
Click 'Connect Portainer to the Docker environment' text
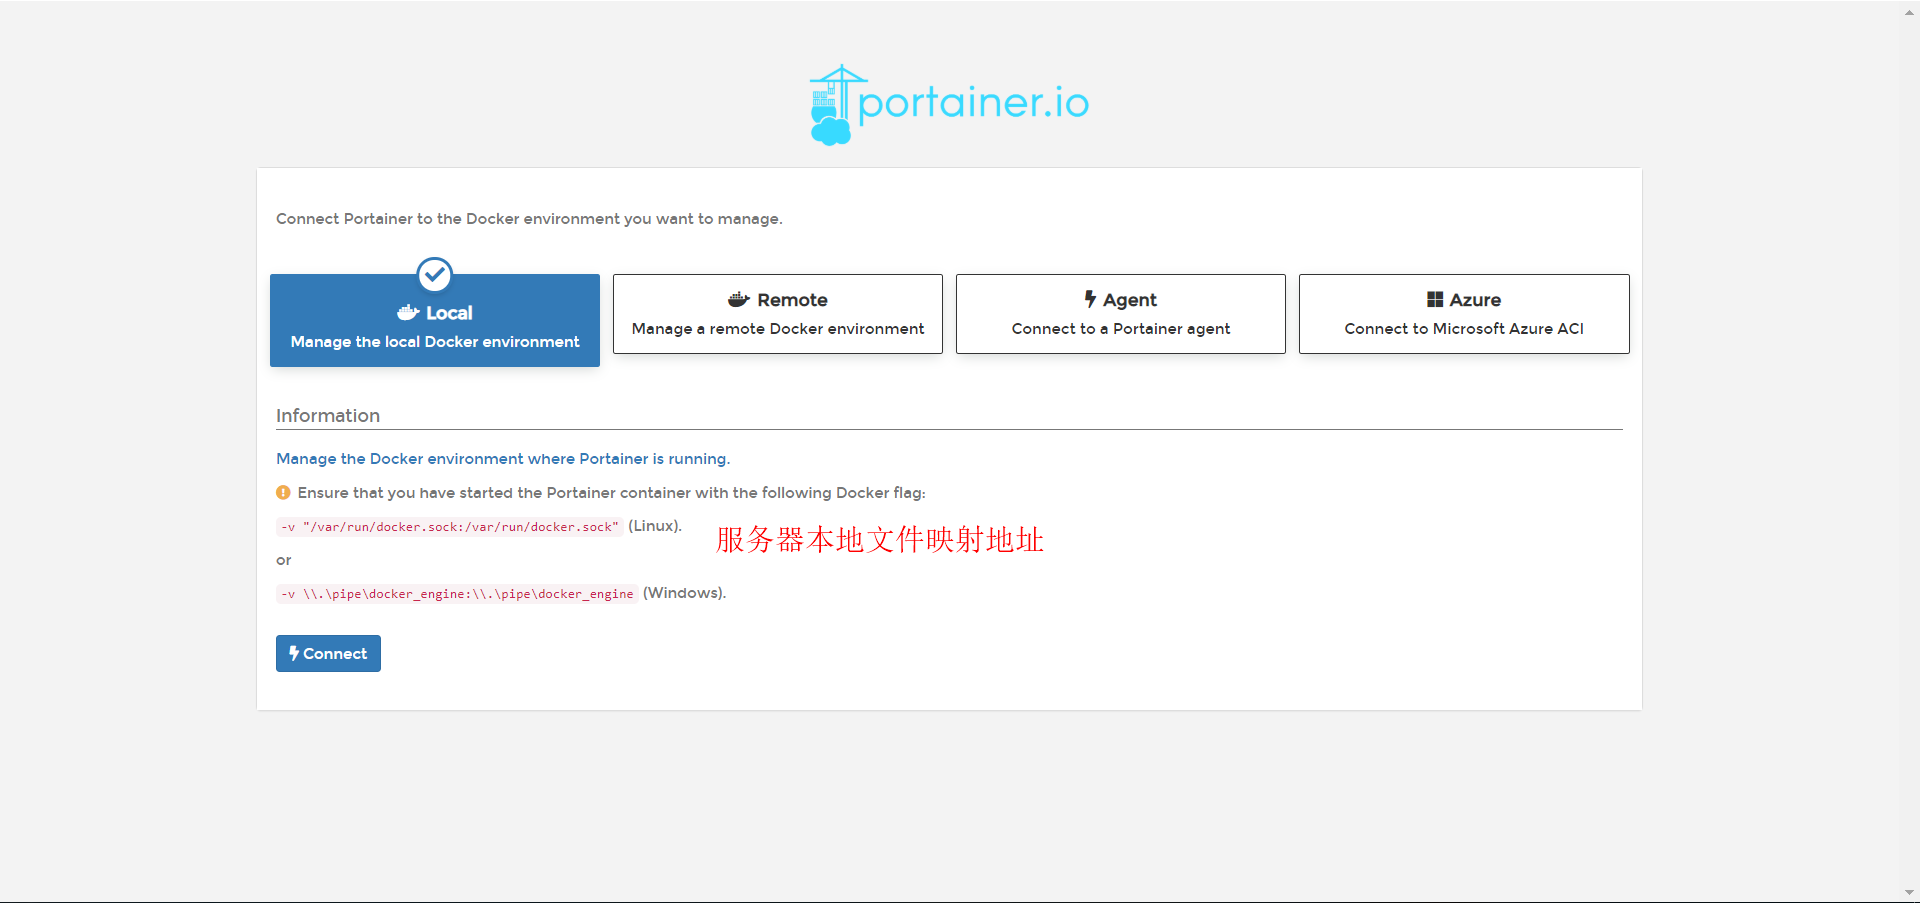(529, 219)
